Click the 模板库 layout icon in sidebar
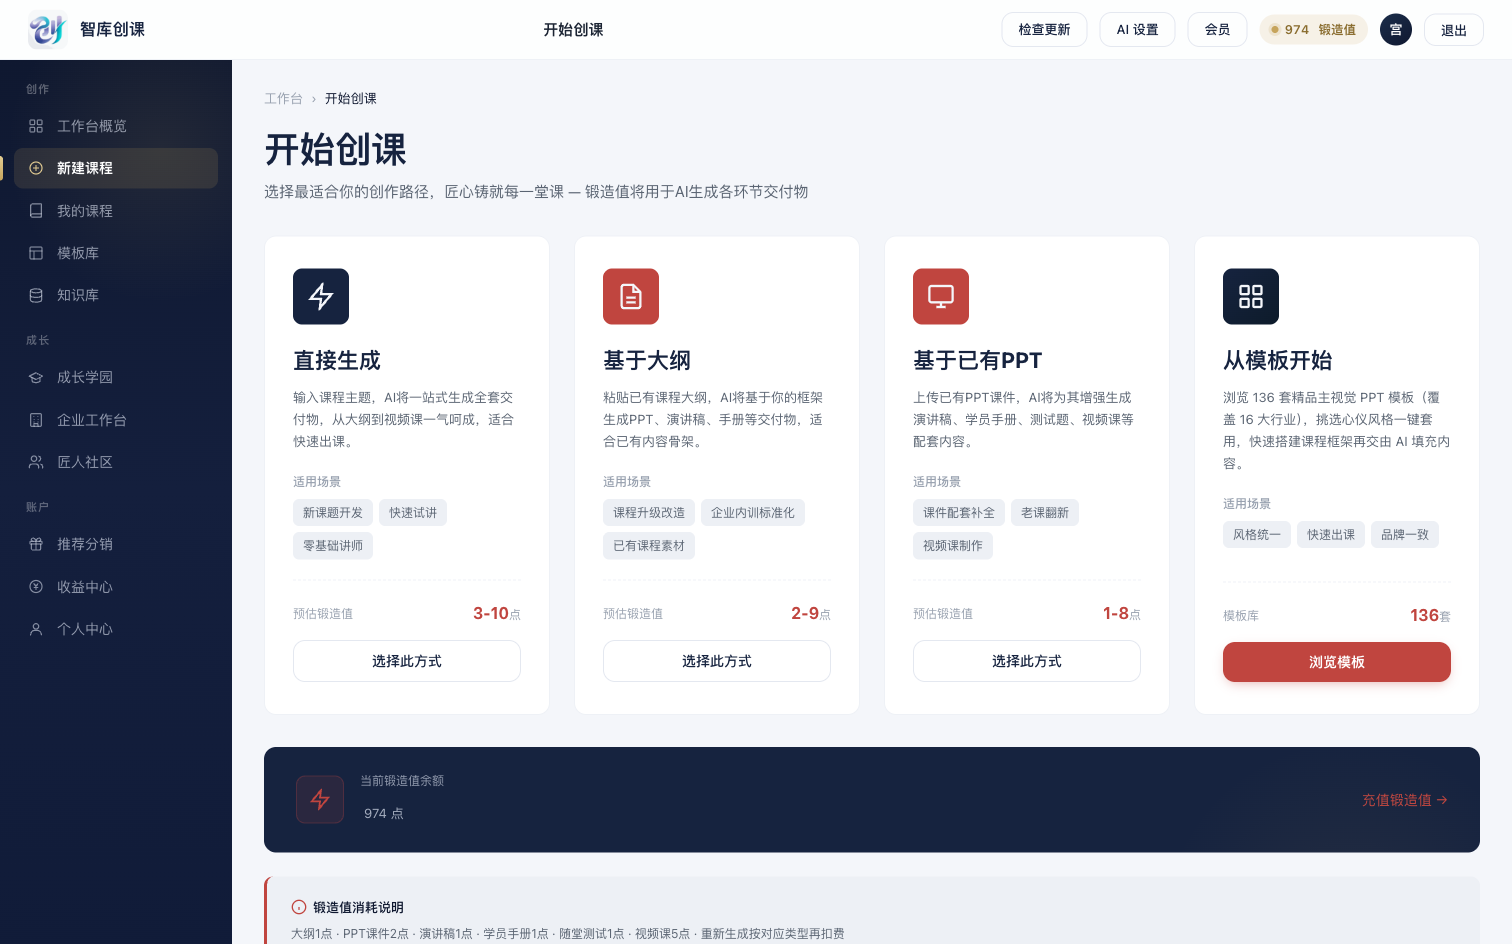 coord(36,253)
